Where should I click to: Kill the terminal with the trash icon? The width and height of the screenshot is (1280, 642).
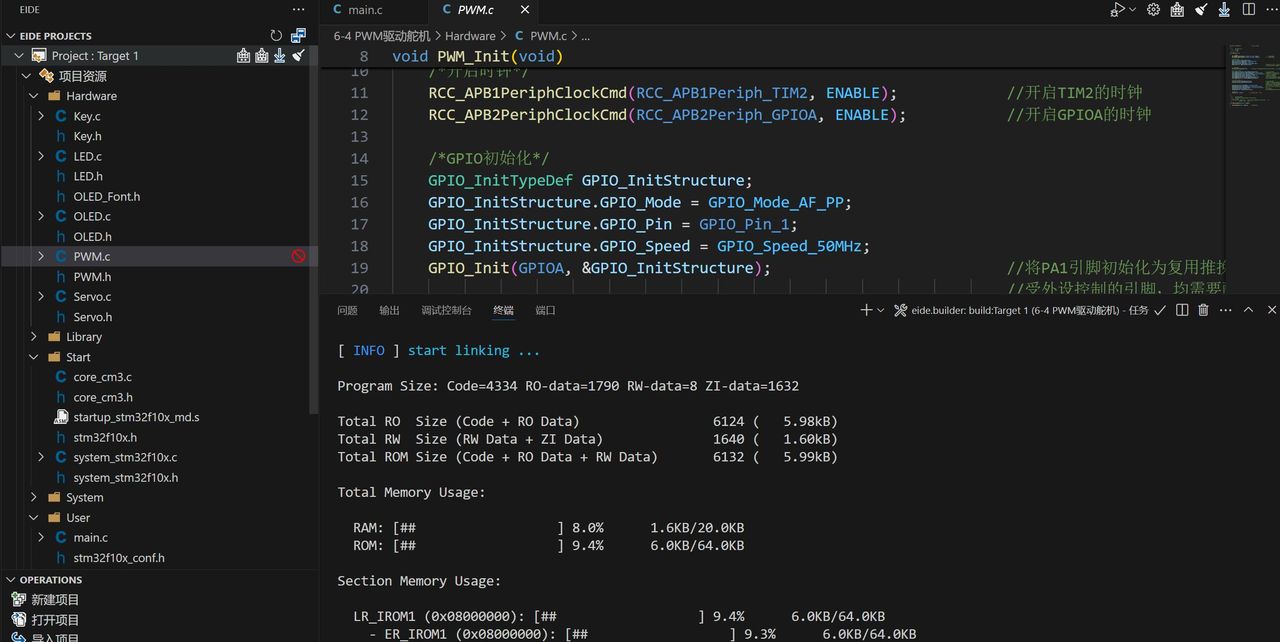click(x=1203, y=310)
